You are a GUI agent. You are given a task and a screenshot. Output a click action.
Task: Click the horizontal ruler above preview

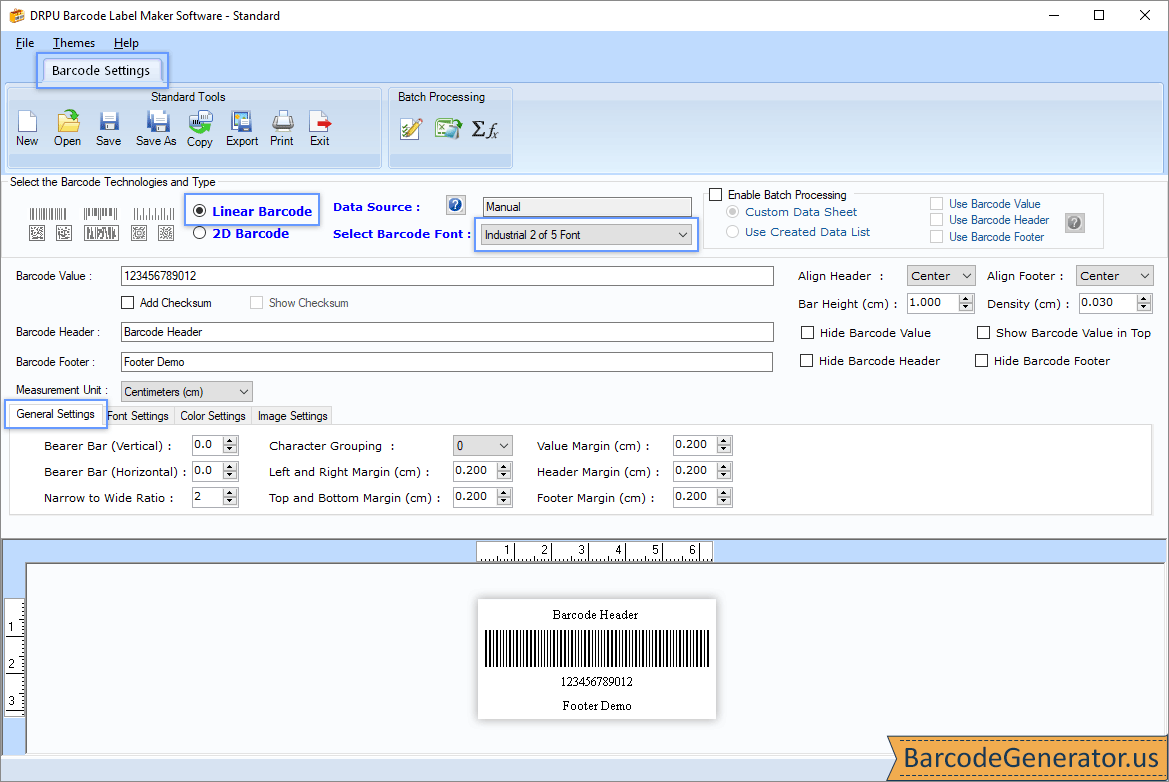pos(595,552)
